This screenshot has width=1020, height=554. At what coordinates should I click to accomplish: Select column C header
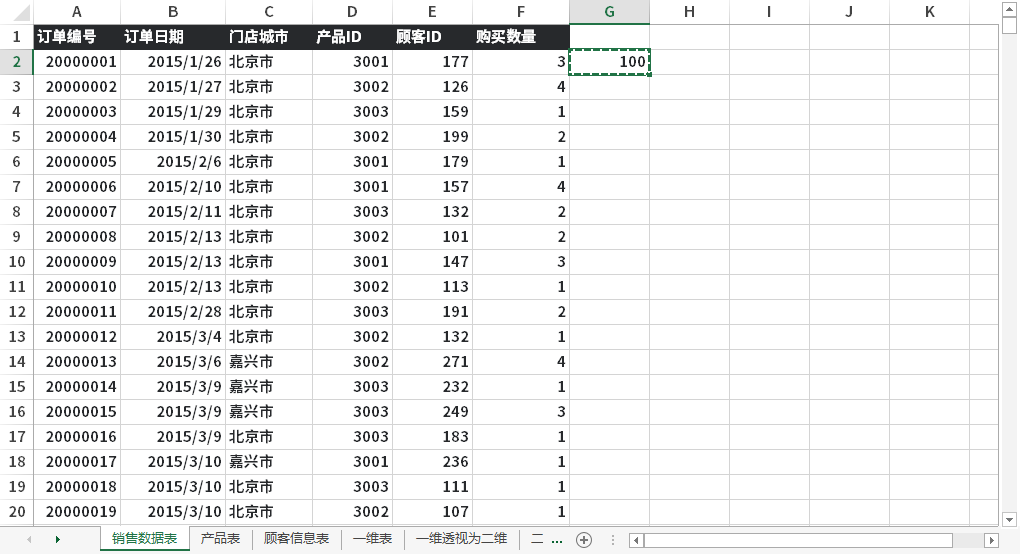[x=269, y=12]
